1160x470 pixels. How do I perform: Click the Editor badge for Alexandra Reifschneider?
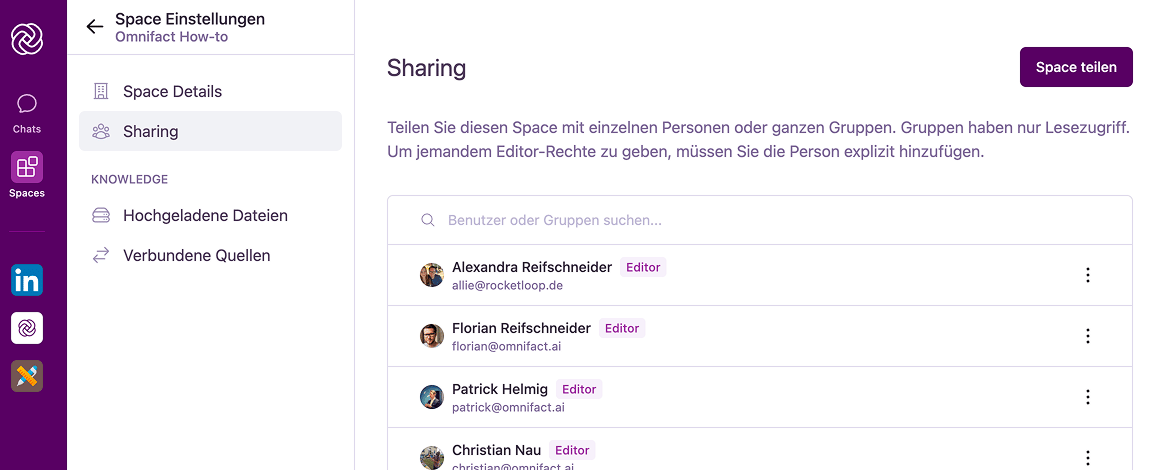pos(643,267)
